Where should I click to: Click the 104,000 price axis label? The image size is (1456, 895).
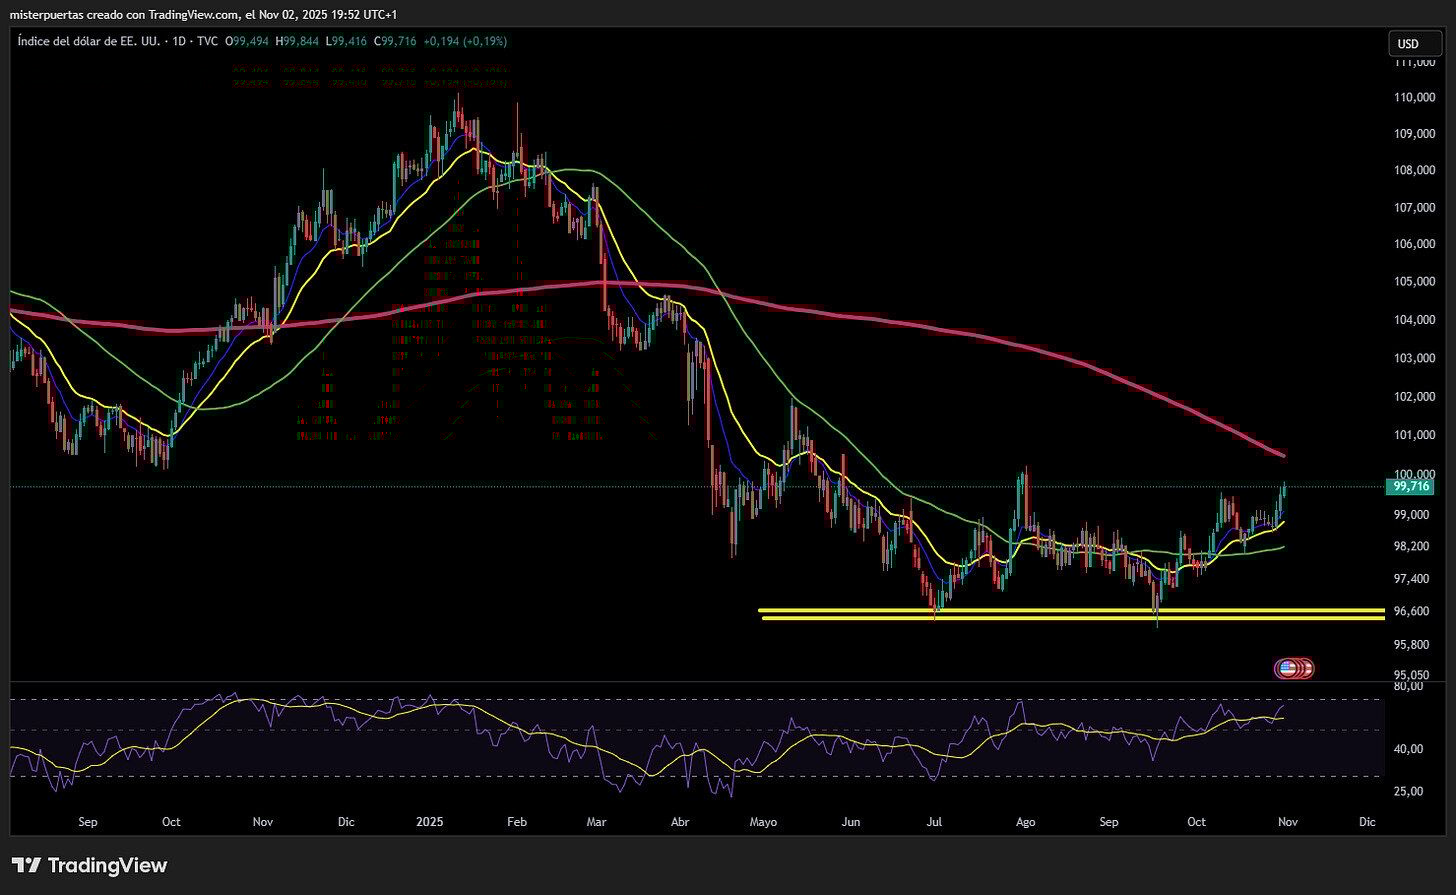pos(1415,320)
